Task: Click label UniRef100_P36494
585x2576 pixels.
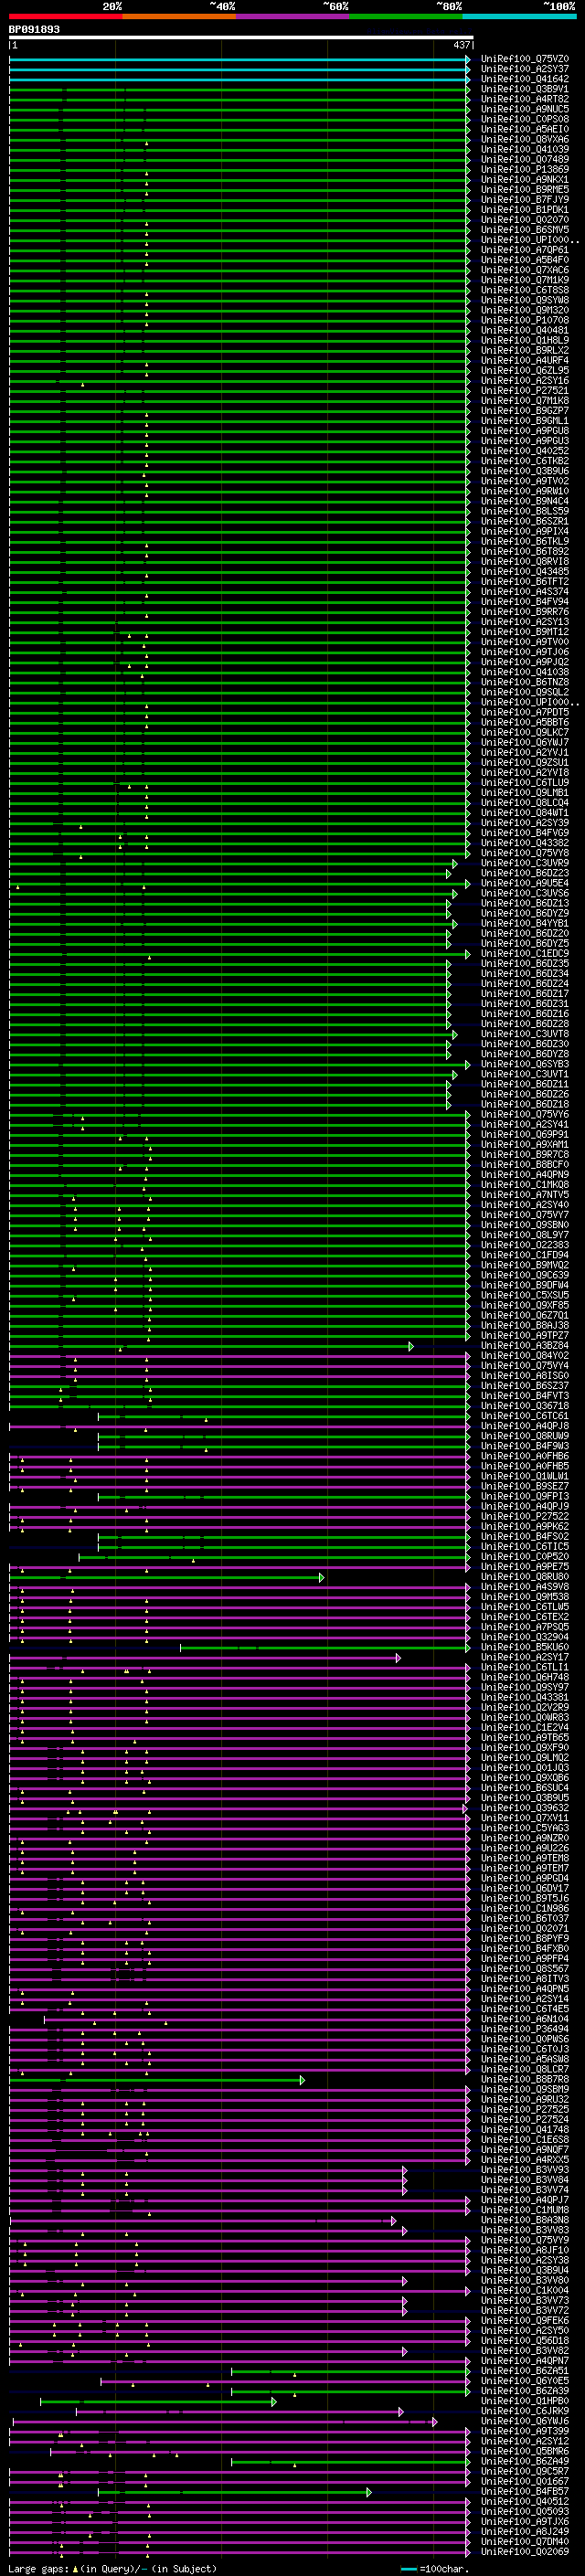Action: coord(525,2028)
